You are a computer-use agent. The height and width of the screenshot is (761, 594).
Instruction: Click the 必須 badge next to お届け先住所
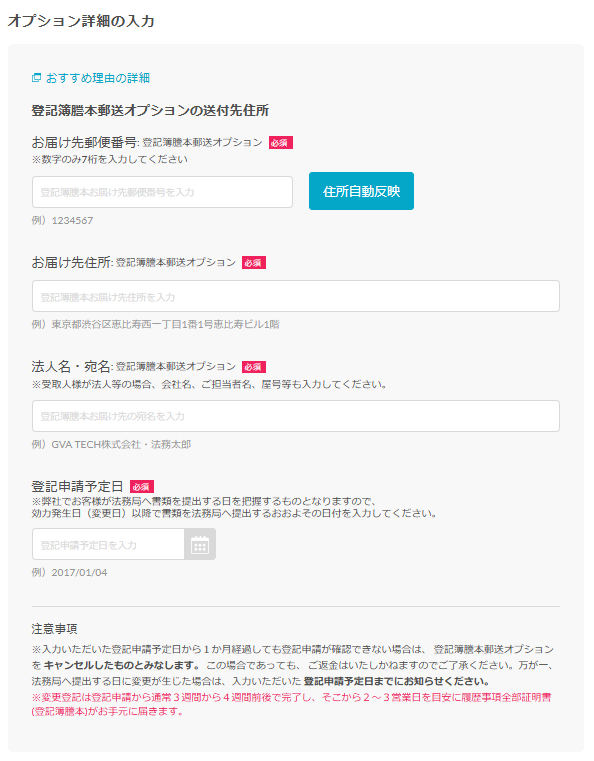pyautogui.click(x=254, y=263)
